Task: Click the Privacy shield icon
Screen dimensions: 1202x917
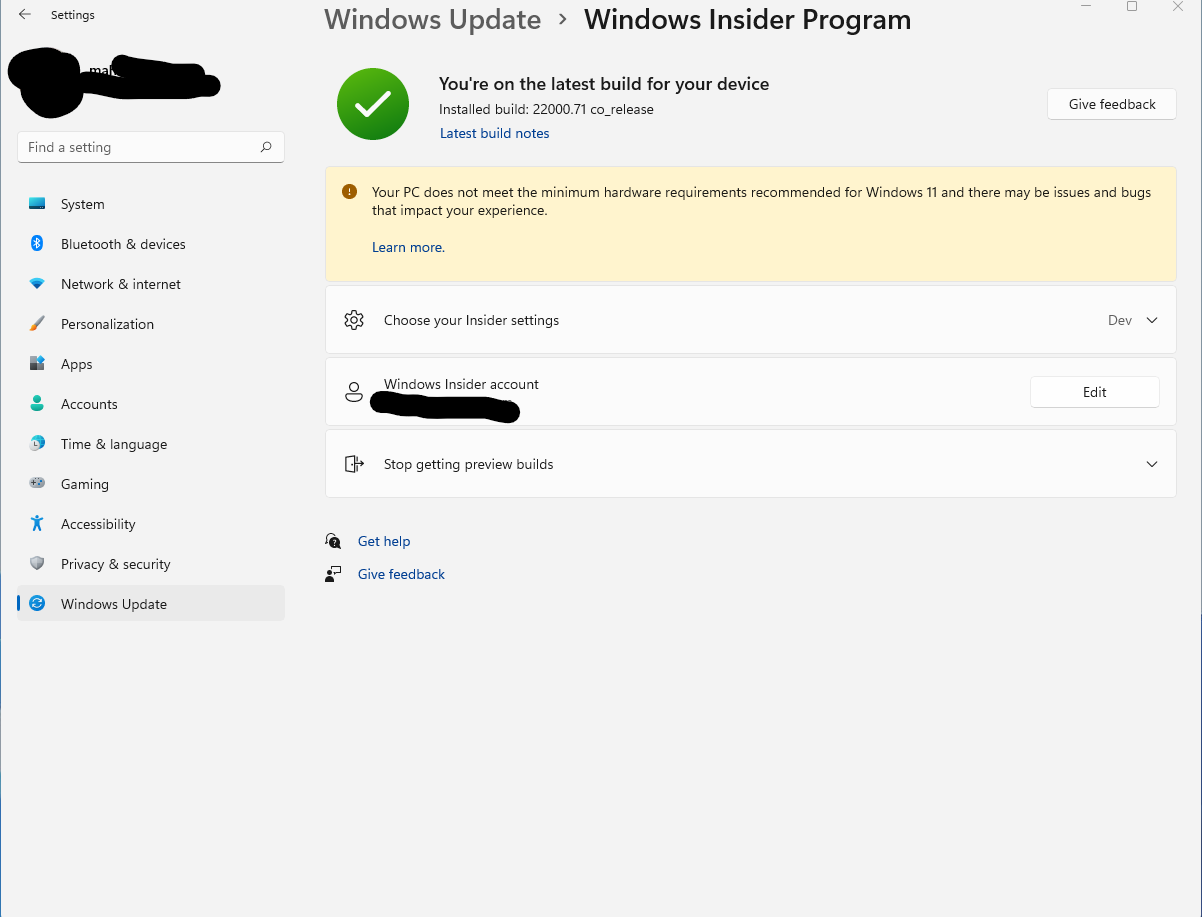Action: click(37, 564)
